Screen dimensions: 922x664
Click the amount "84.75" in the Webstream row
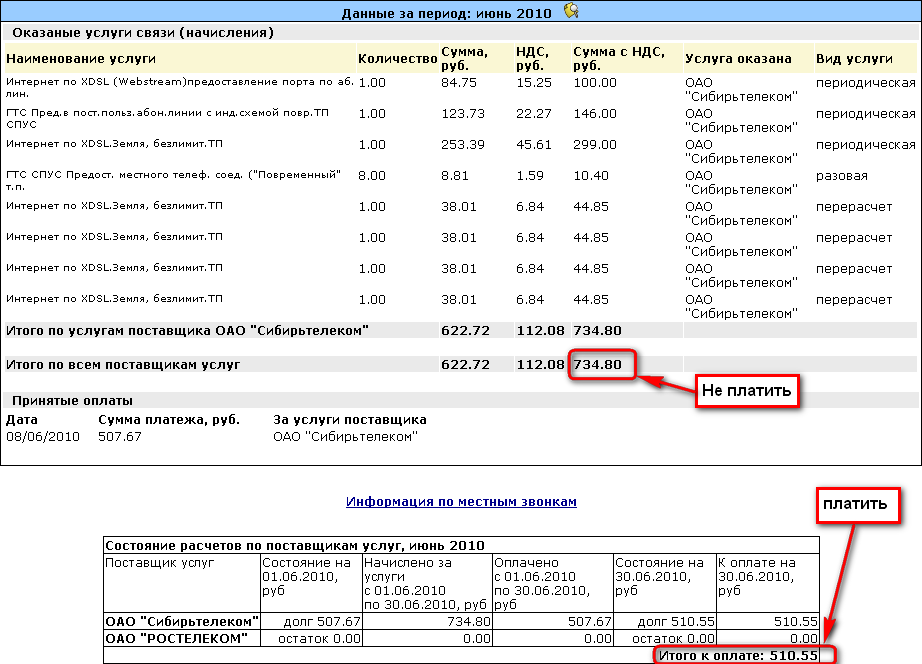459,83
